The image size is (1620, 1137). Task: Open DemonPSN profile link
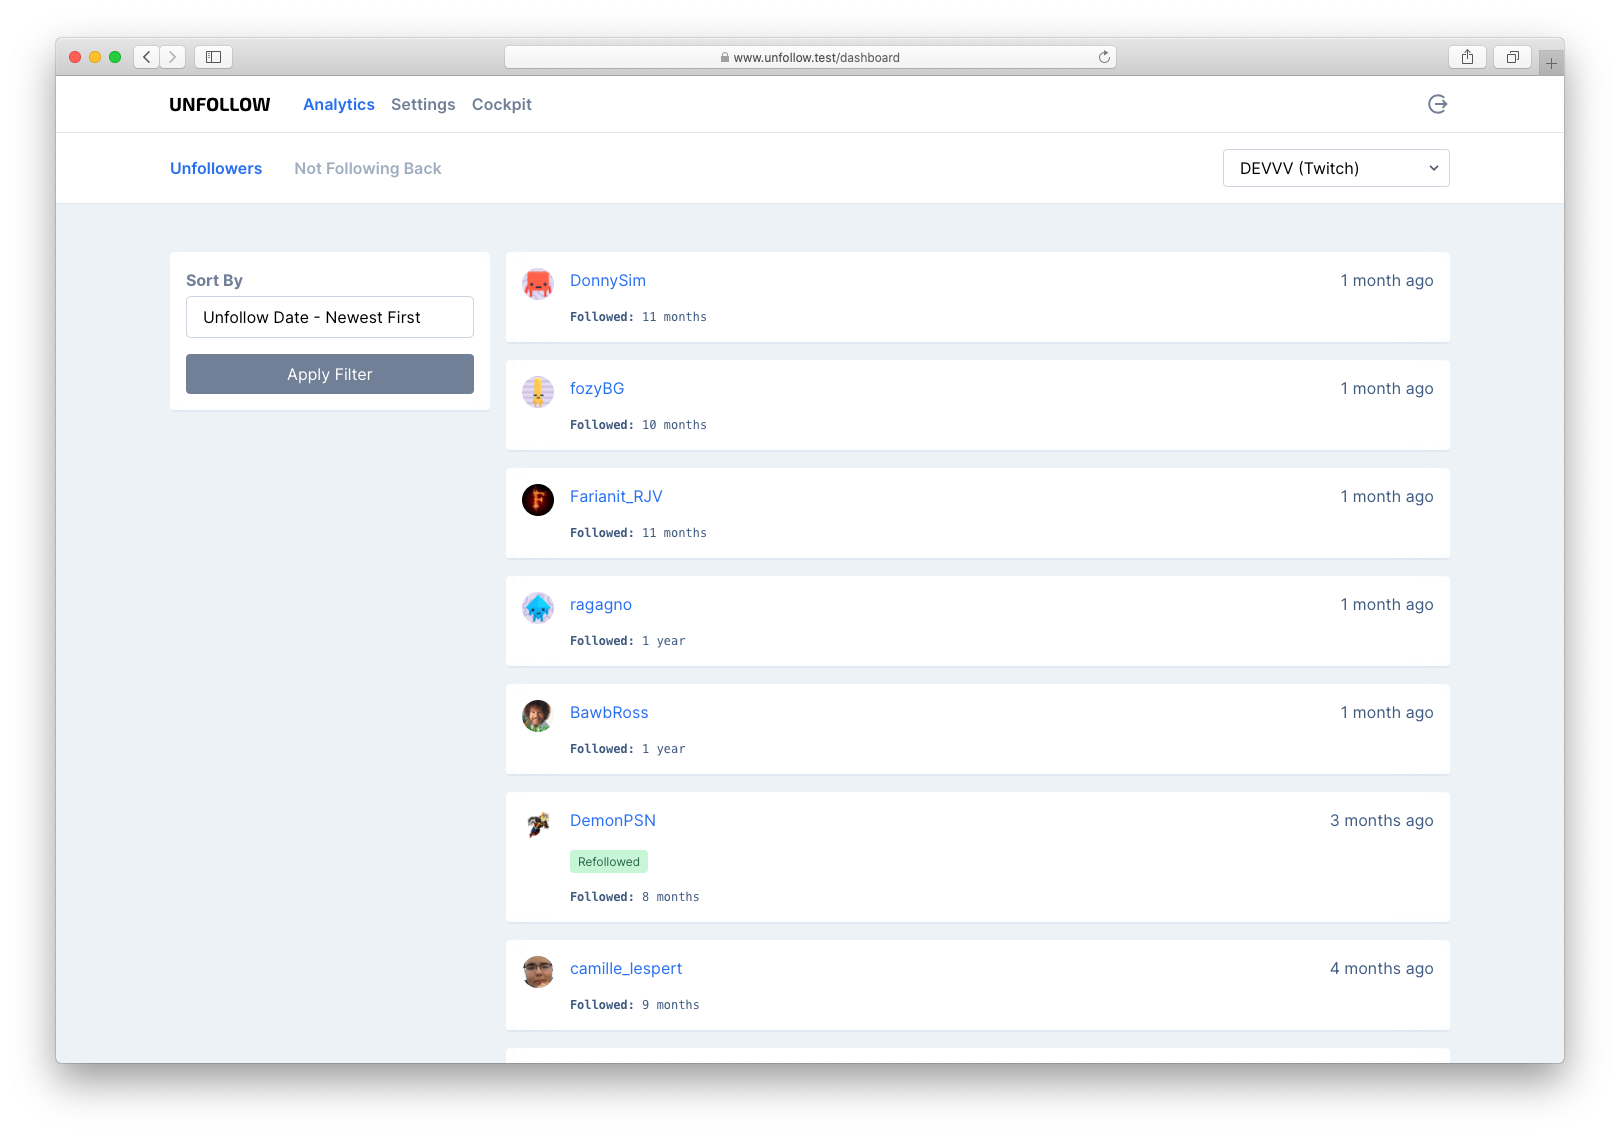[x=613, y=820]
